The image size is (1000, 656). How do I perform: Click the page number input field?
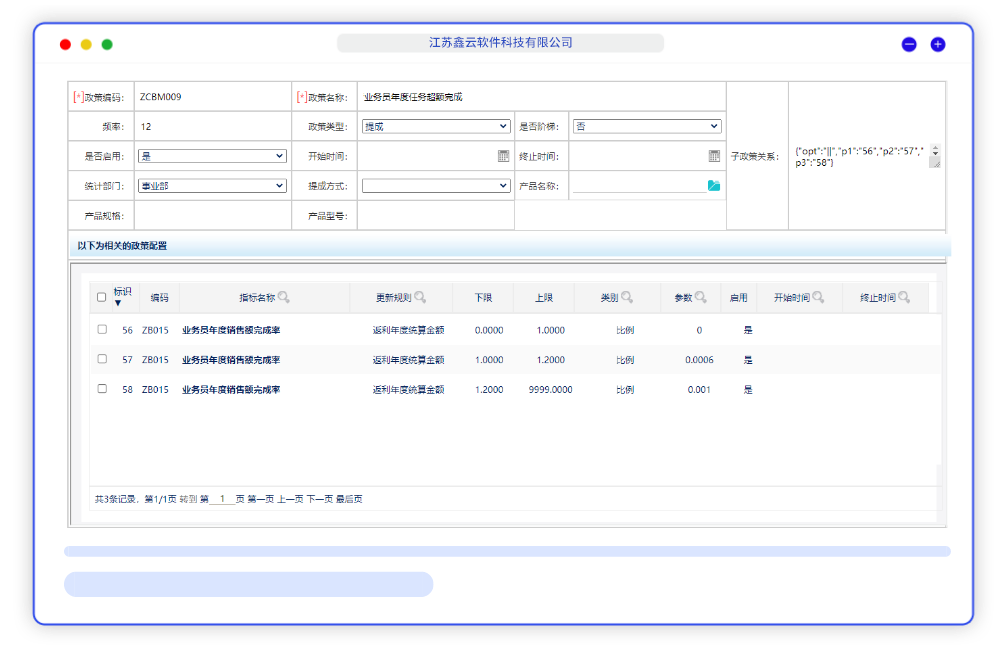point(222,498)
